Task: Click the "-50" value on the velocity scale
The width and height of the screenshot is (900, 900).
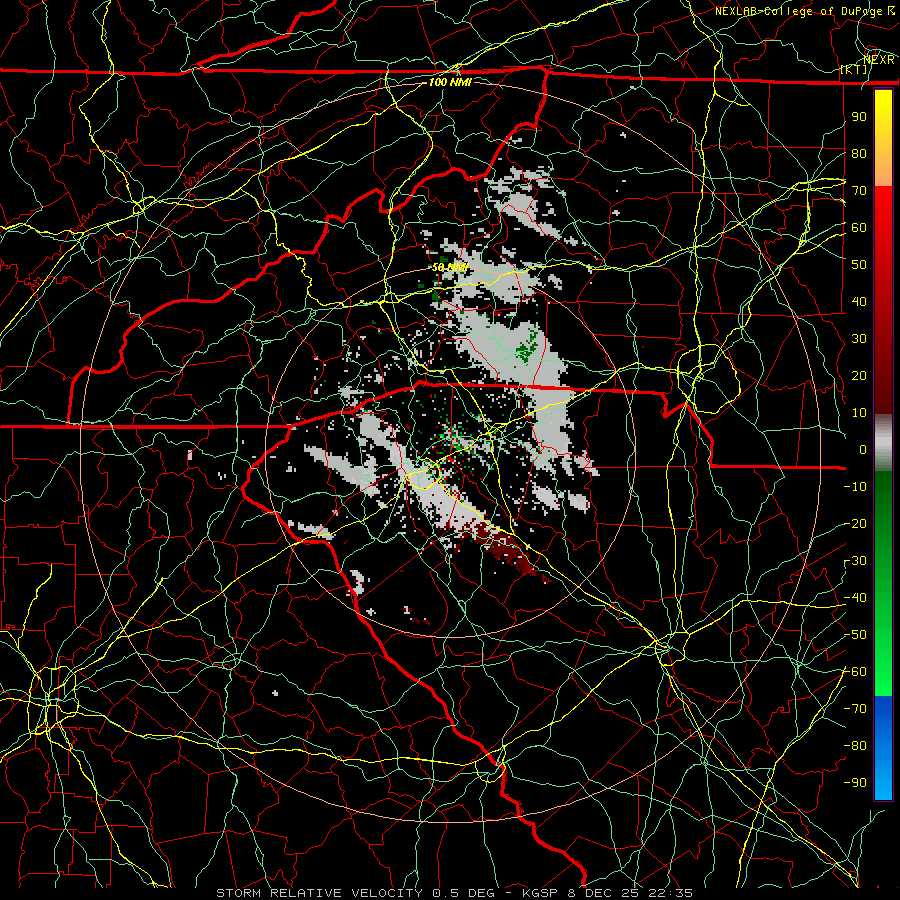Action: click(x=855, y=635)
